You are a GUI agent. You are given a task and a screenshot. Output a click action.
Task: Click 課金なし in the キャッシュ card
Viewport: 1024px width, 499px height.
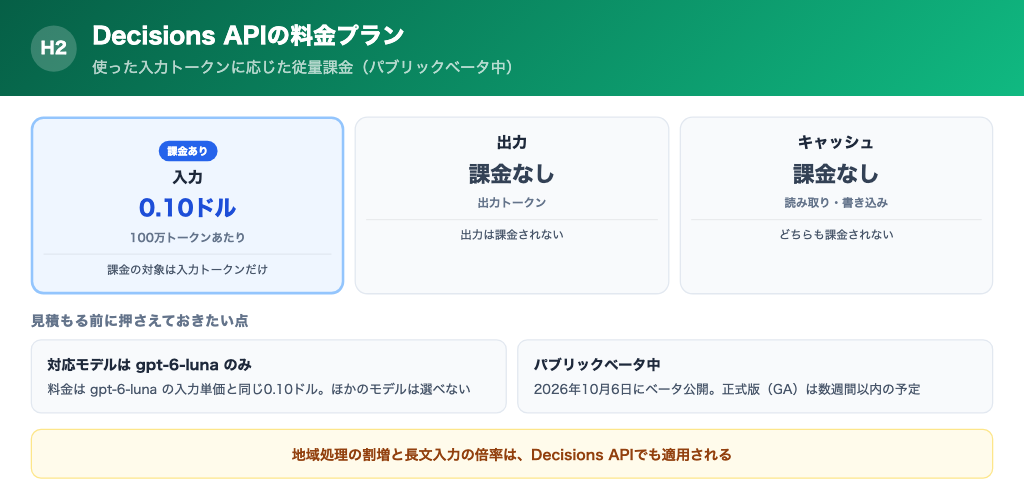click(x=836, y=174)
